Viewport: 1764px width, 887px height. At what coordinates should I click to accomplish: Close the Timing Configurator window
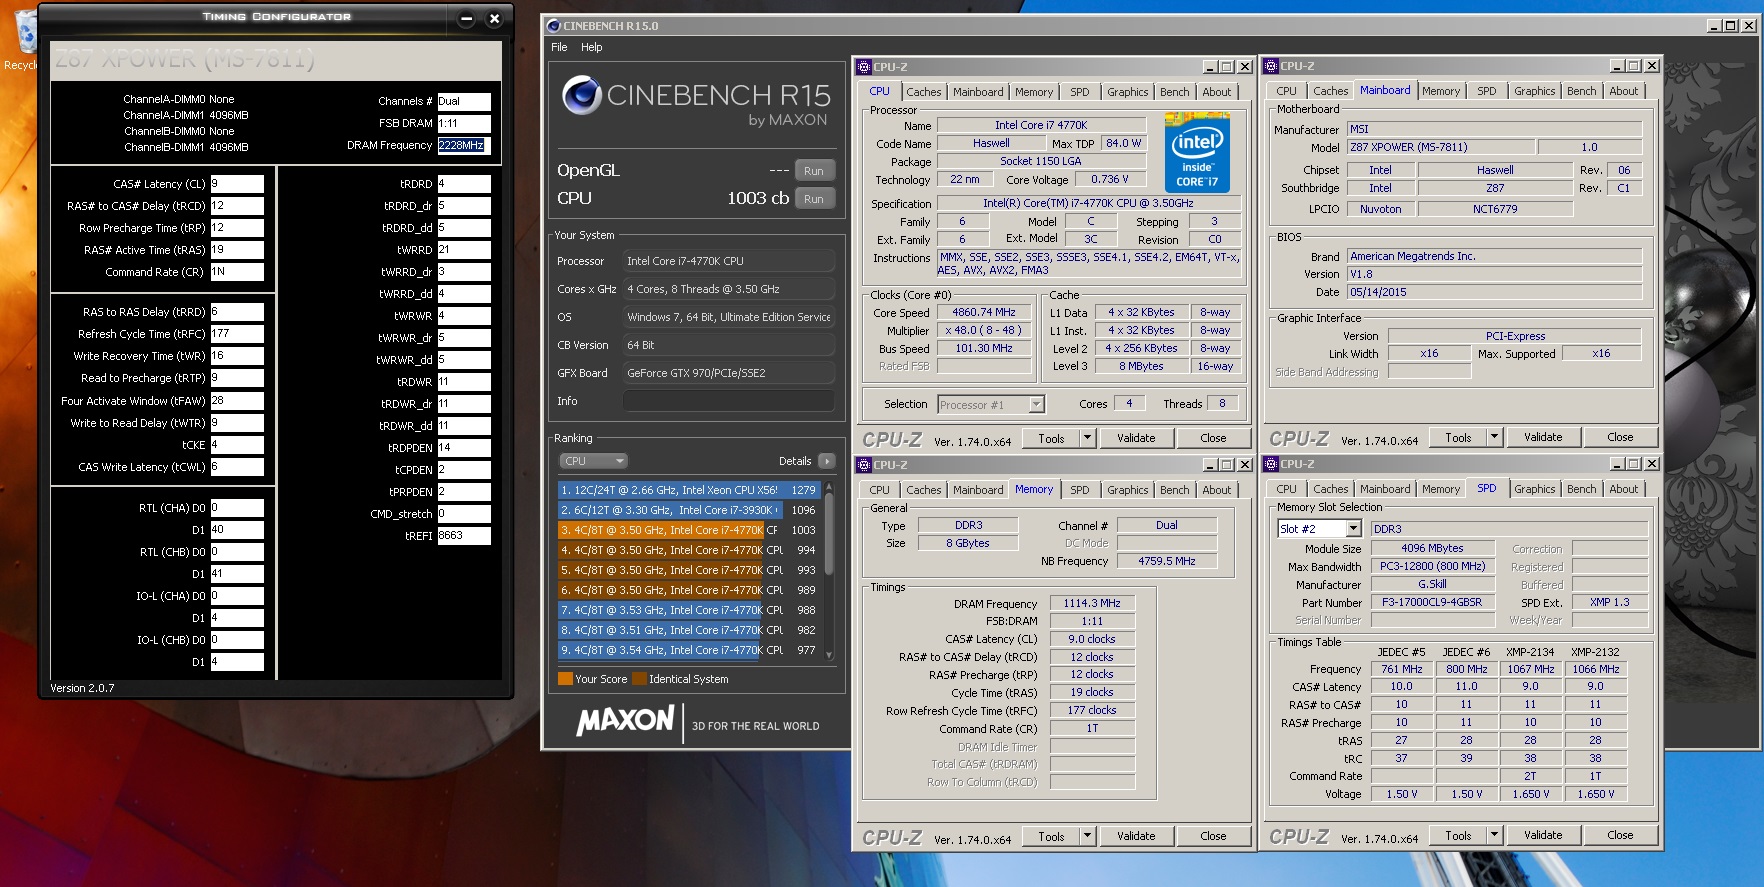click(494, 18)
